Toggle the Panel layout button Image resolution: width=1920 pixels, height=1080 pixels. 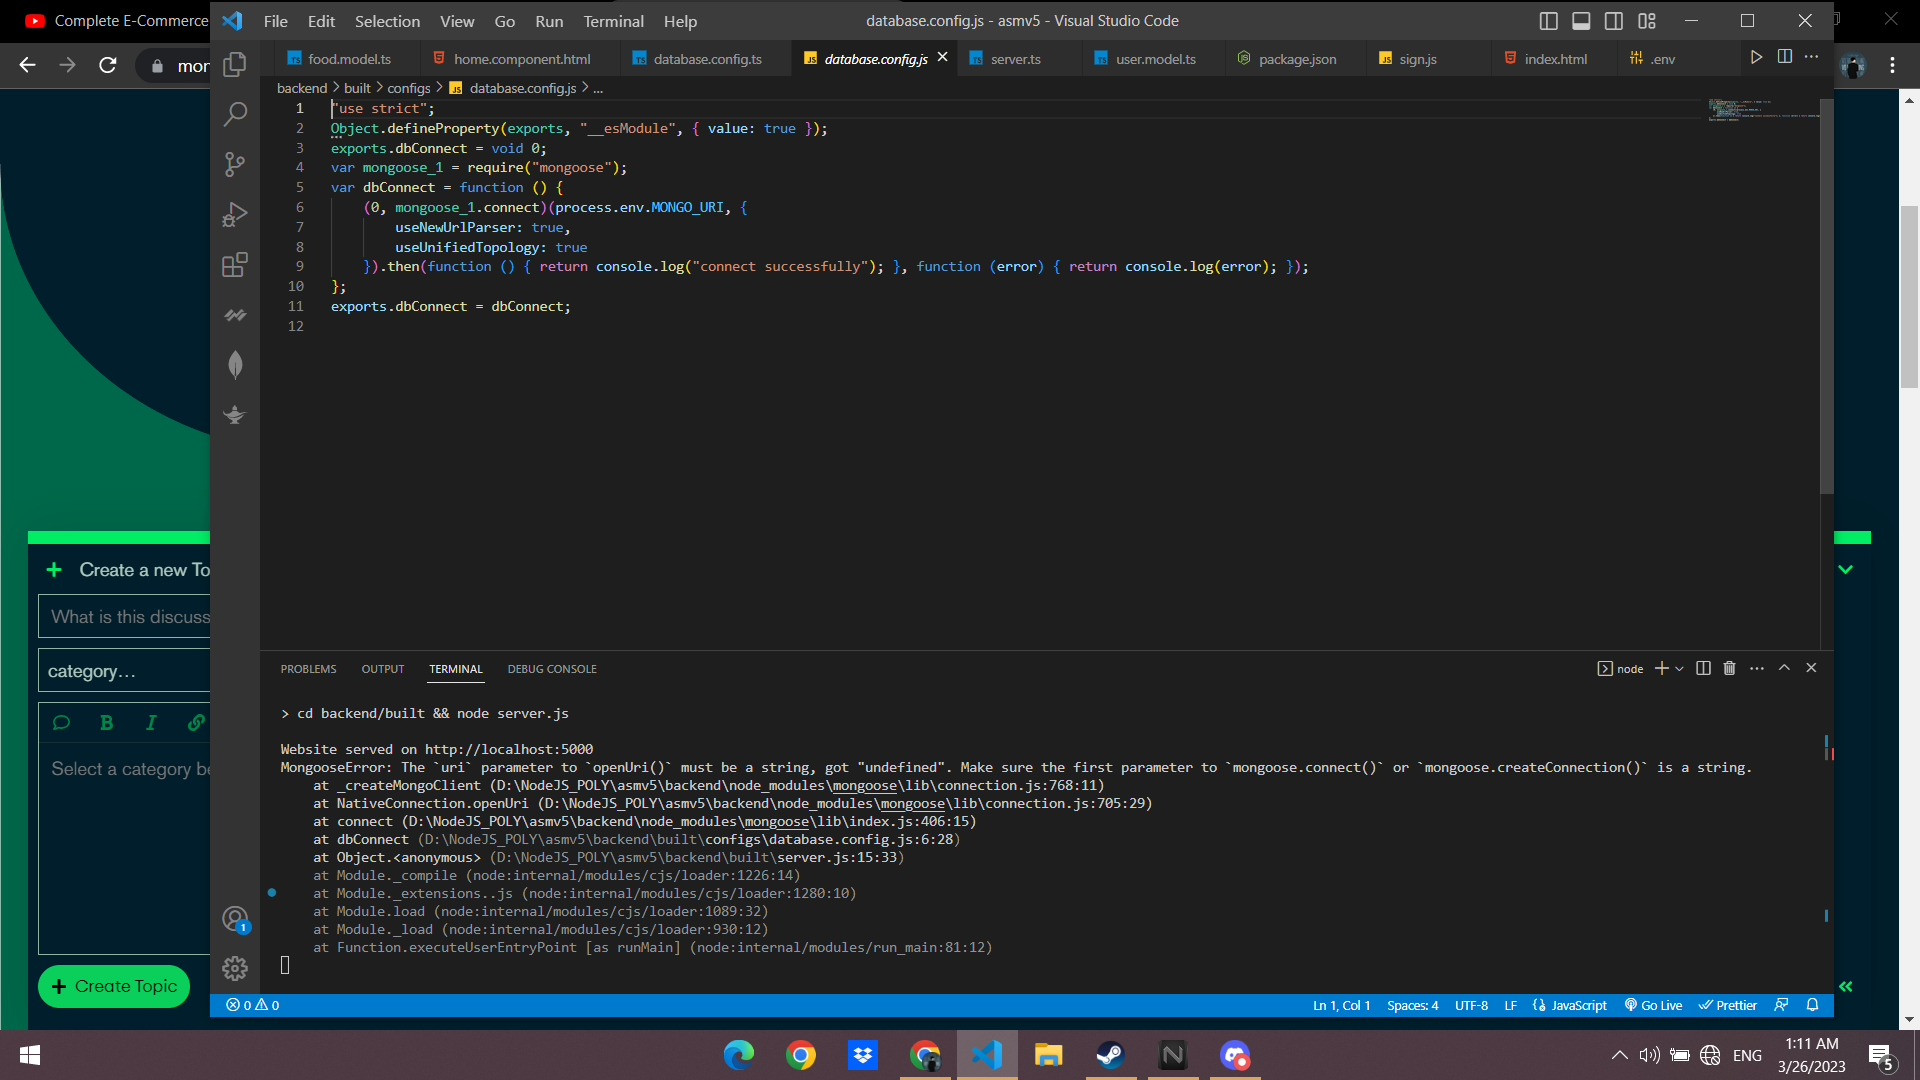click(x=1581, y=21)
